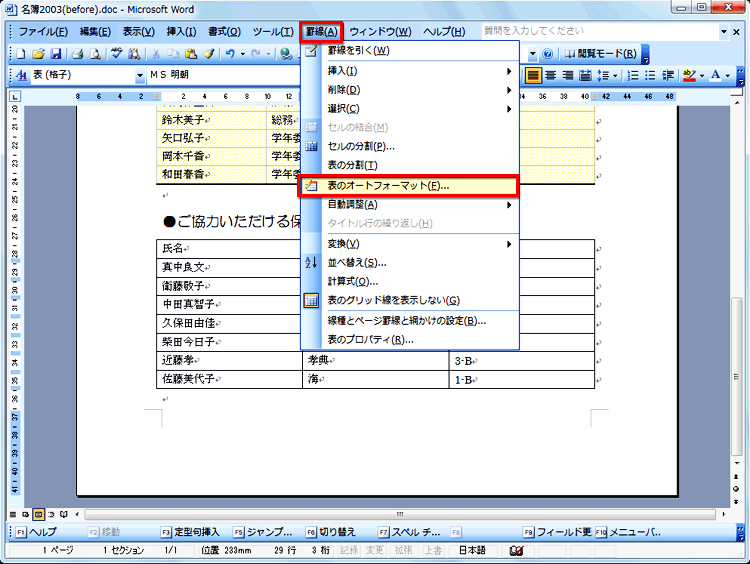Toggle numbered list formatting
The image size is (750, 564).
633,76
